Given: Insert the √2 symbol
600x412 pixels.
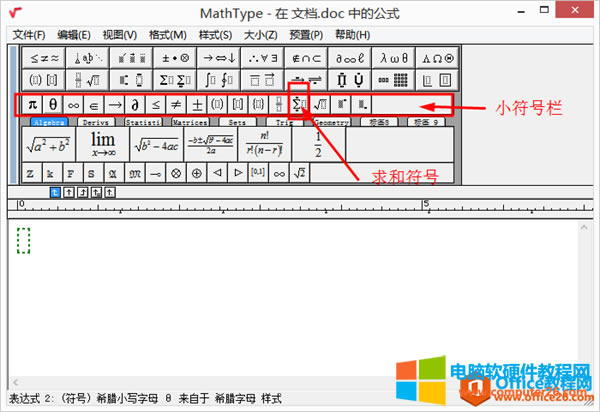Looking at the screenshot, I should click(x=300, y=173).
